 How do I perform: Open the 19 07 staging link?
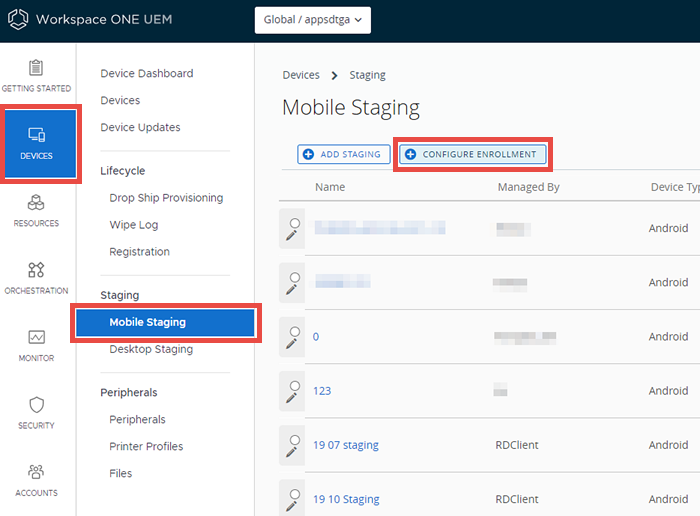pyautogui.click(x=346, y=445)
